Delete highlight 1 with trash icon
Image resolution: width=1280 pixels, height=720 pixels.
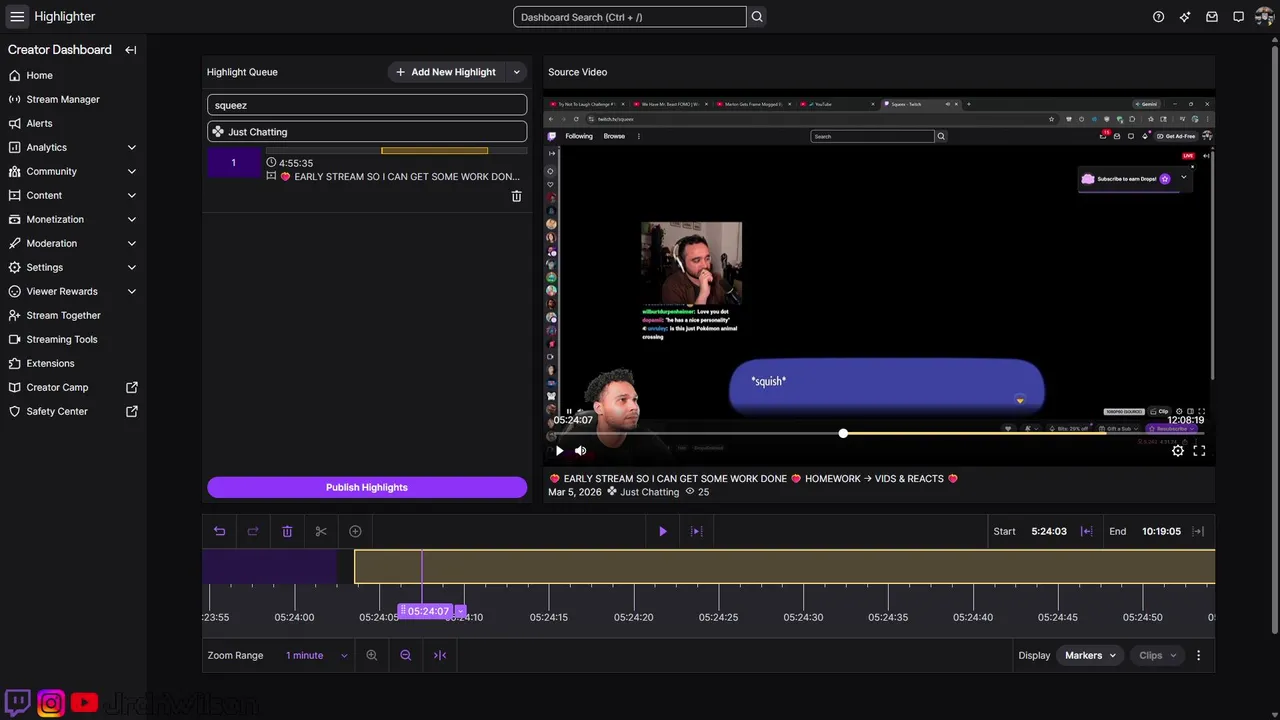pyautogui.click(x=516, y=196)
